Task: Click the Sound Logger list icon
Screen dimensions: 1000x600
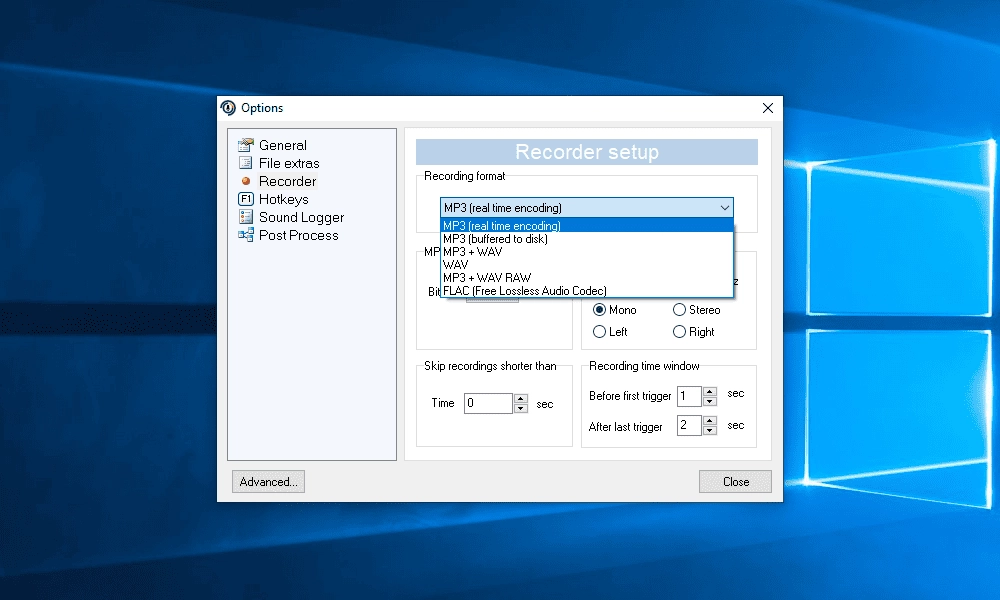Action: (246, 217)
